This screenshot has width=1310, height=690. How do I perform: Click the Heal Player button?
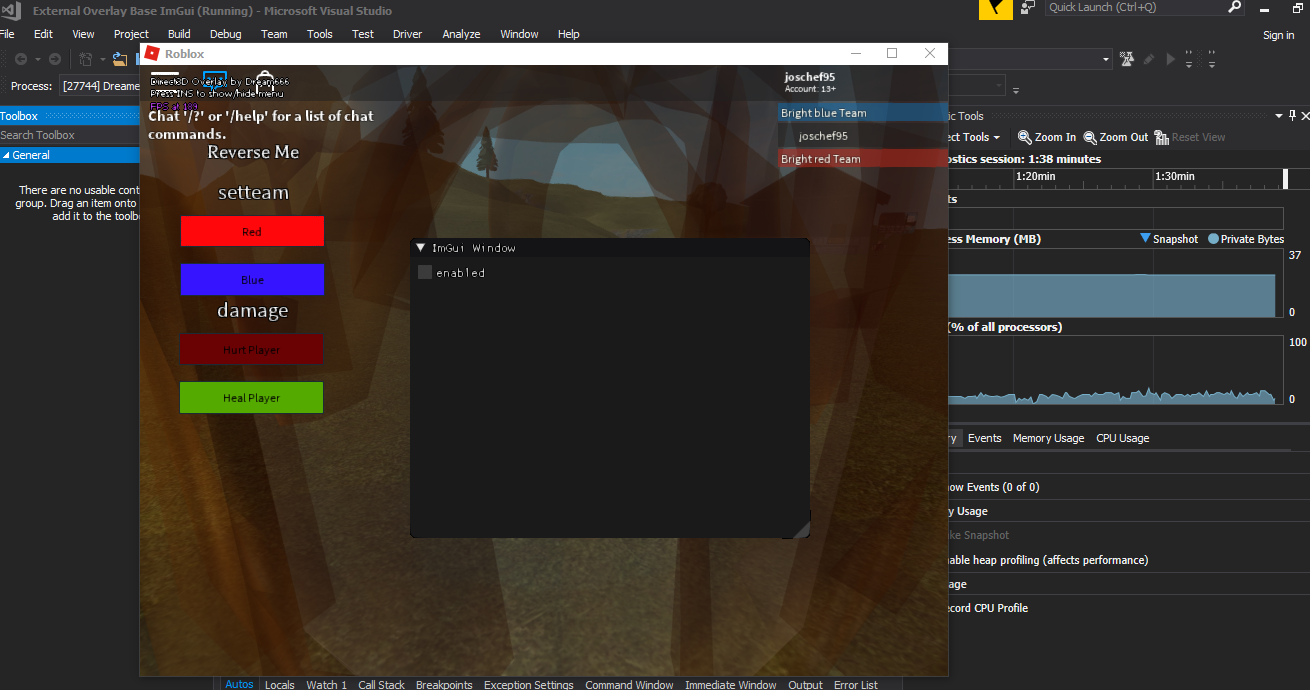[x=251, y=397]
